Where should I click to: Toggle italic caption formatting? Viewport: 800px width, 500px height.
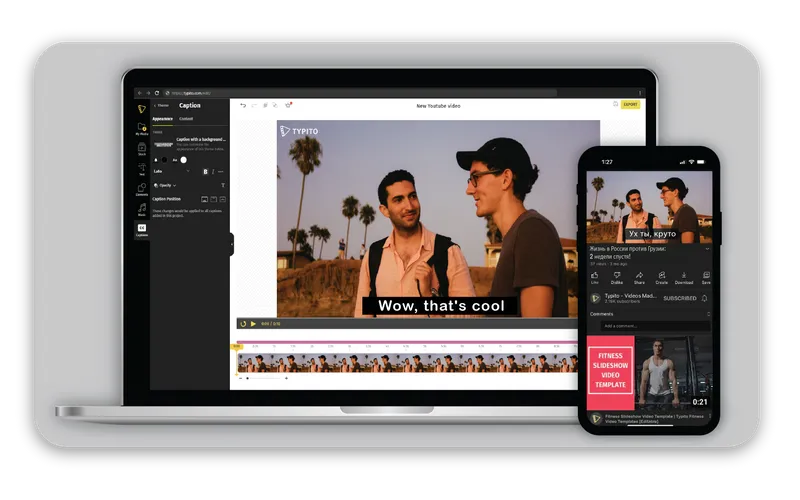213,171
